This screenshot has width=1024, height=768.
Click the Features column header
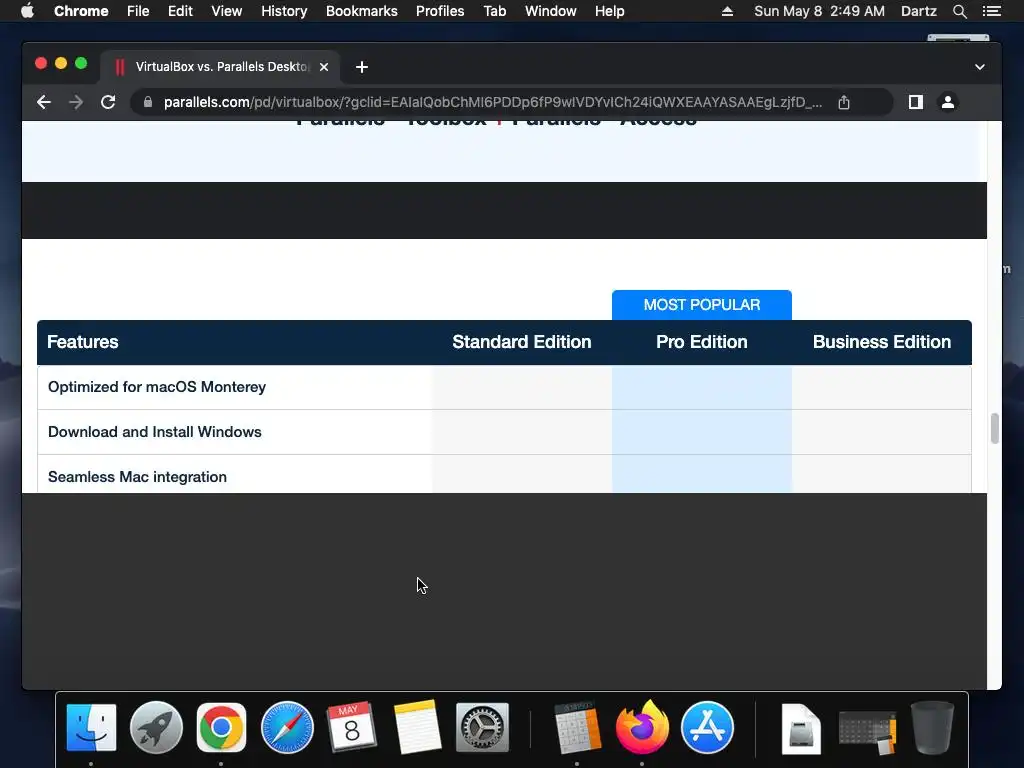(x=83, y=342)
